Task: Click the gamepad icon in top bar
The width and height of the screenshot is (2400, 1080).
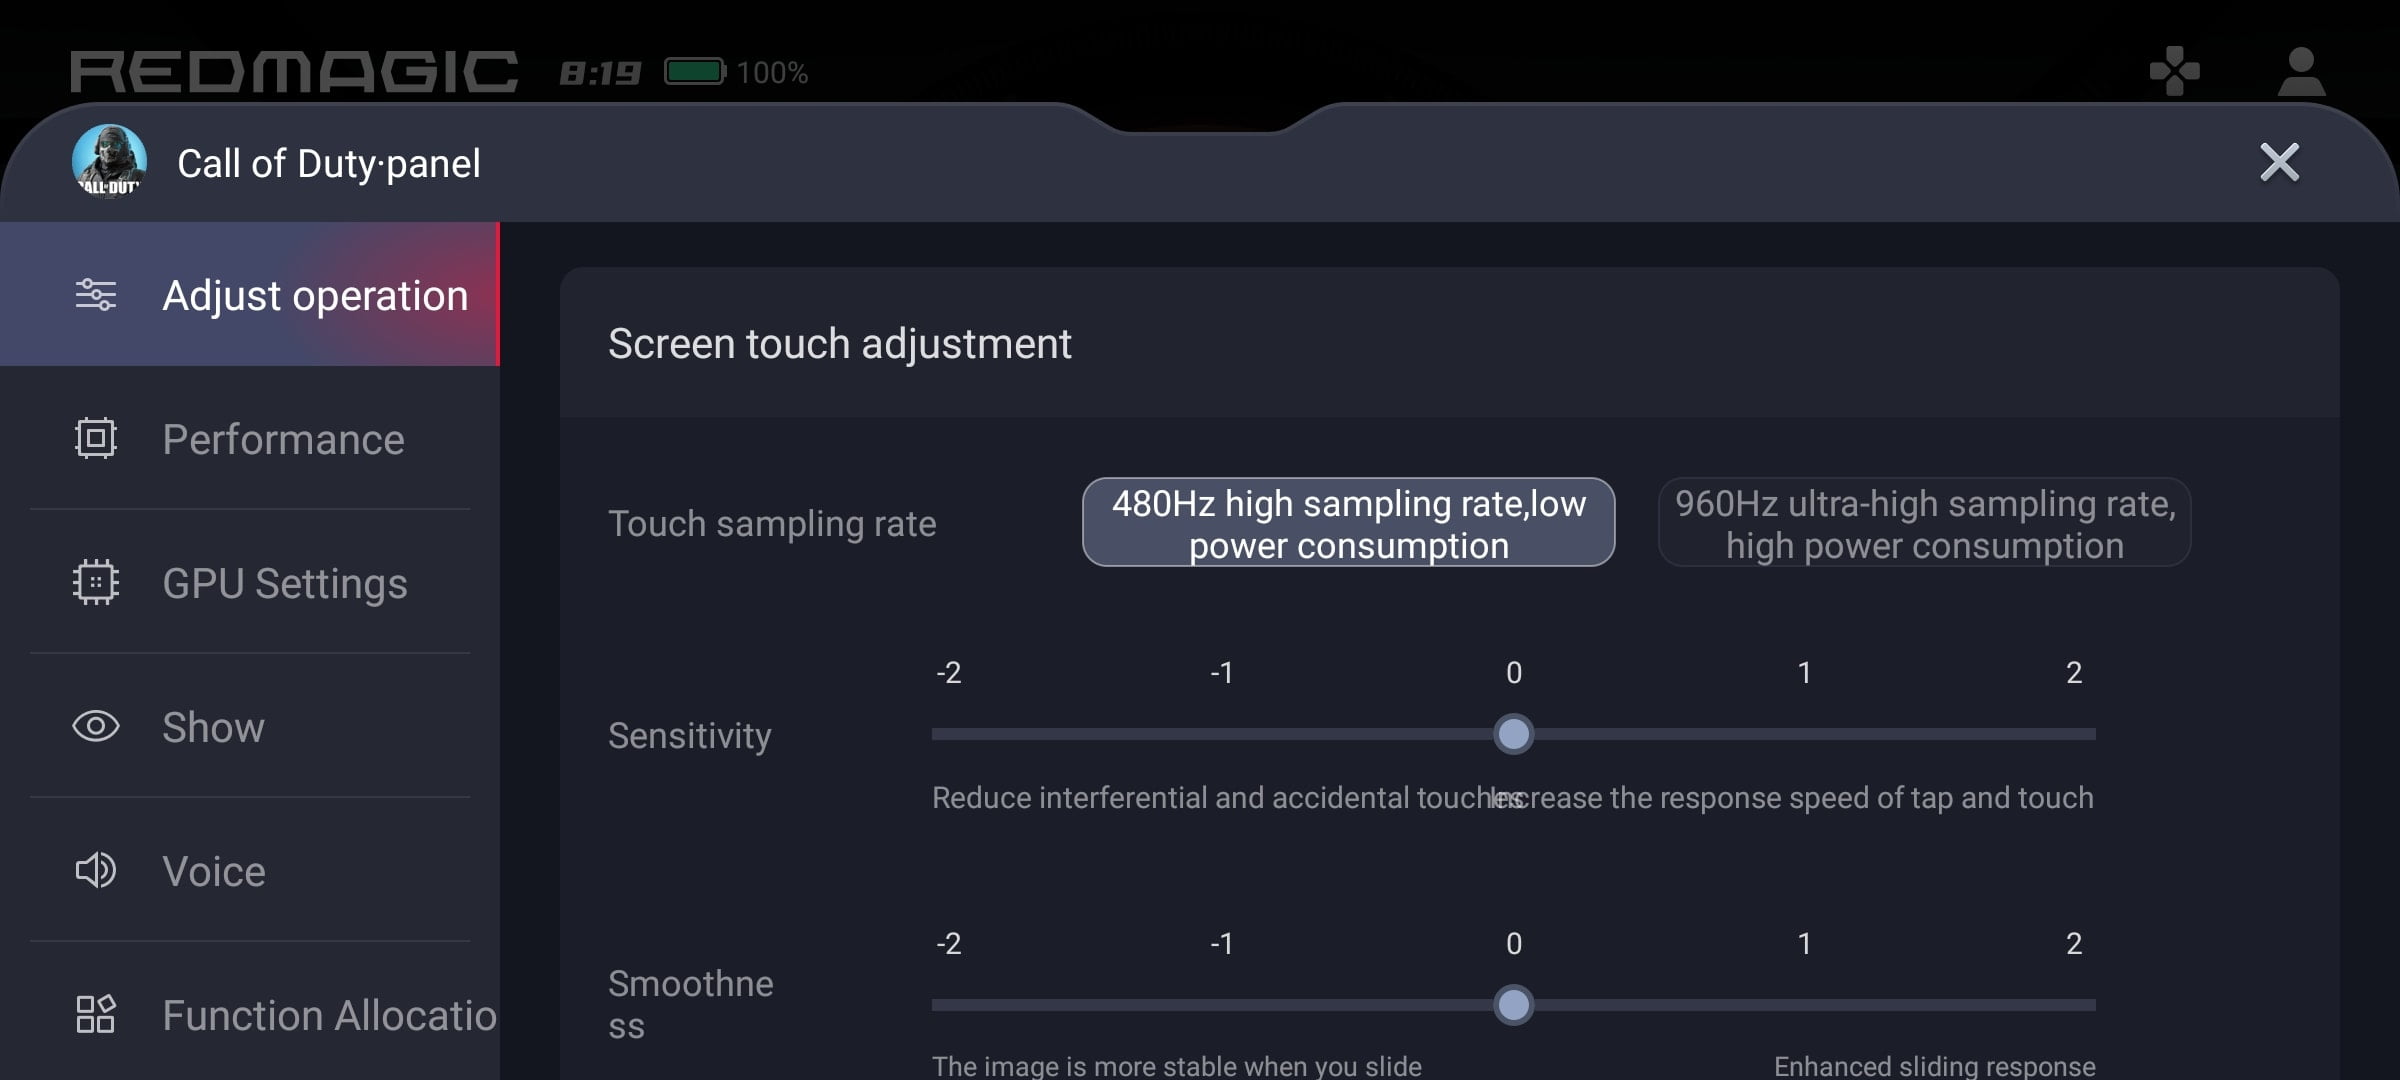Action: pyautogui.click(x=2174, y=72)
